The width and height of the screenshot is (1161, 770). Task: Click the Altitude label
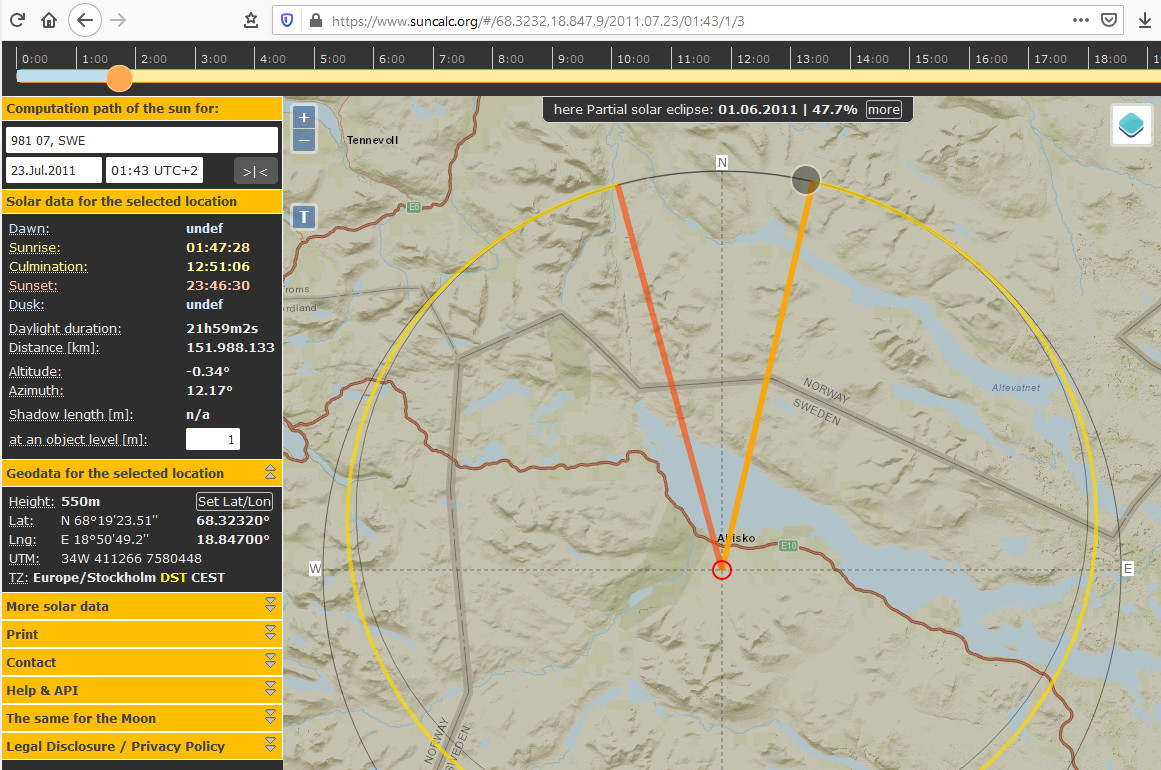pyautogui.click(x=35, y=372)
